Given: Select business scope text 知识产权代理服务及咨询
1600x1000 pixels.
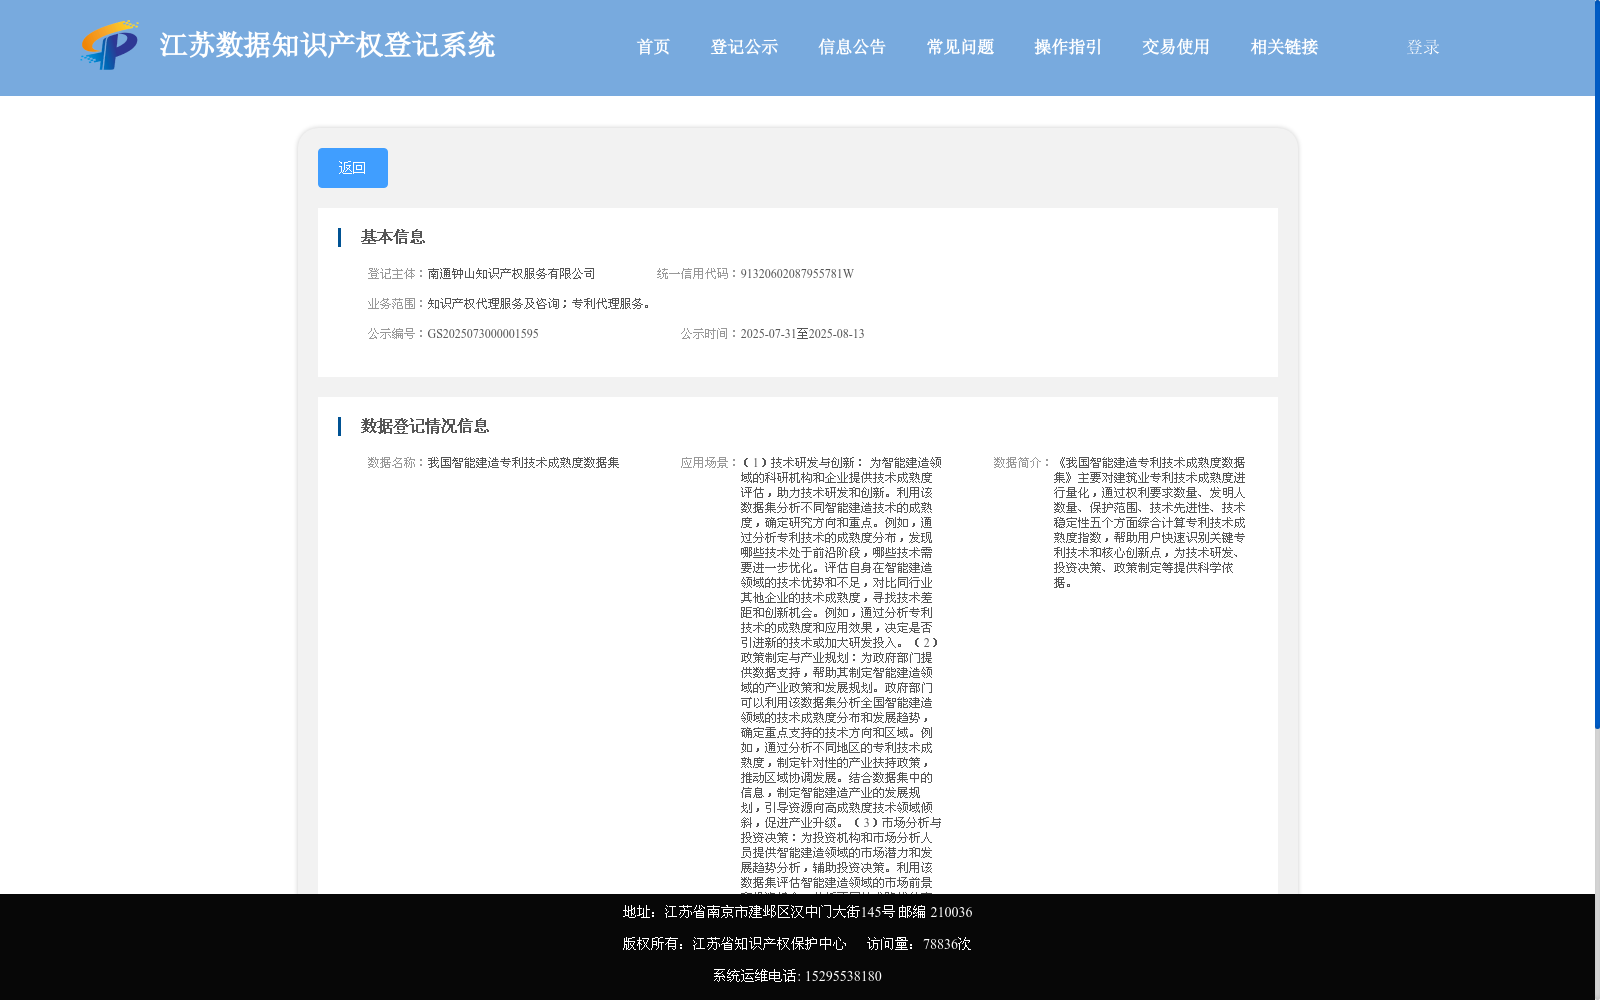Looking at the screenshot, I should pyautogui.click(x=493, y=304).
